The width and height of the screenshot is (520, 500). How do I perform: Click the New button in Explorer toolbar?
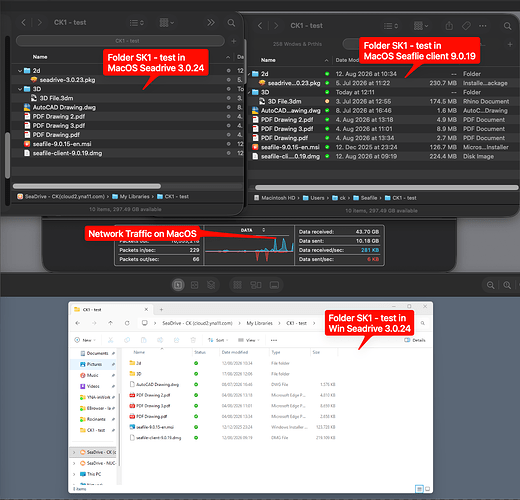85,340
